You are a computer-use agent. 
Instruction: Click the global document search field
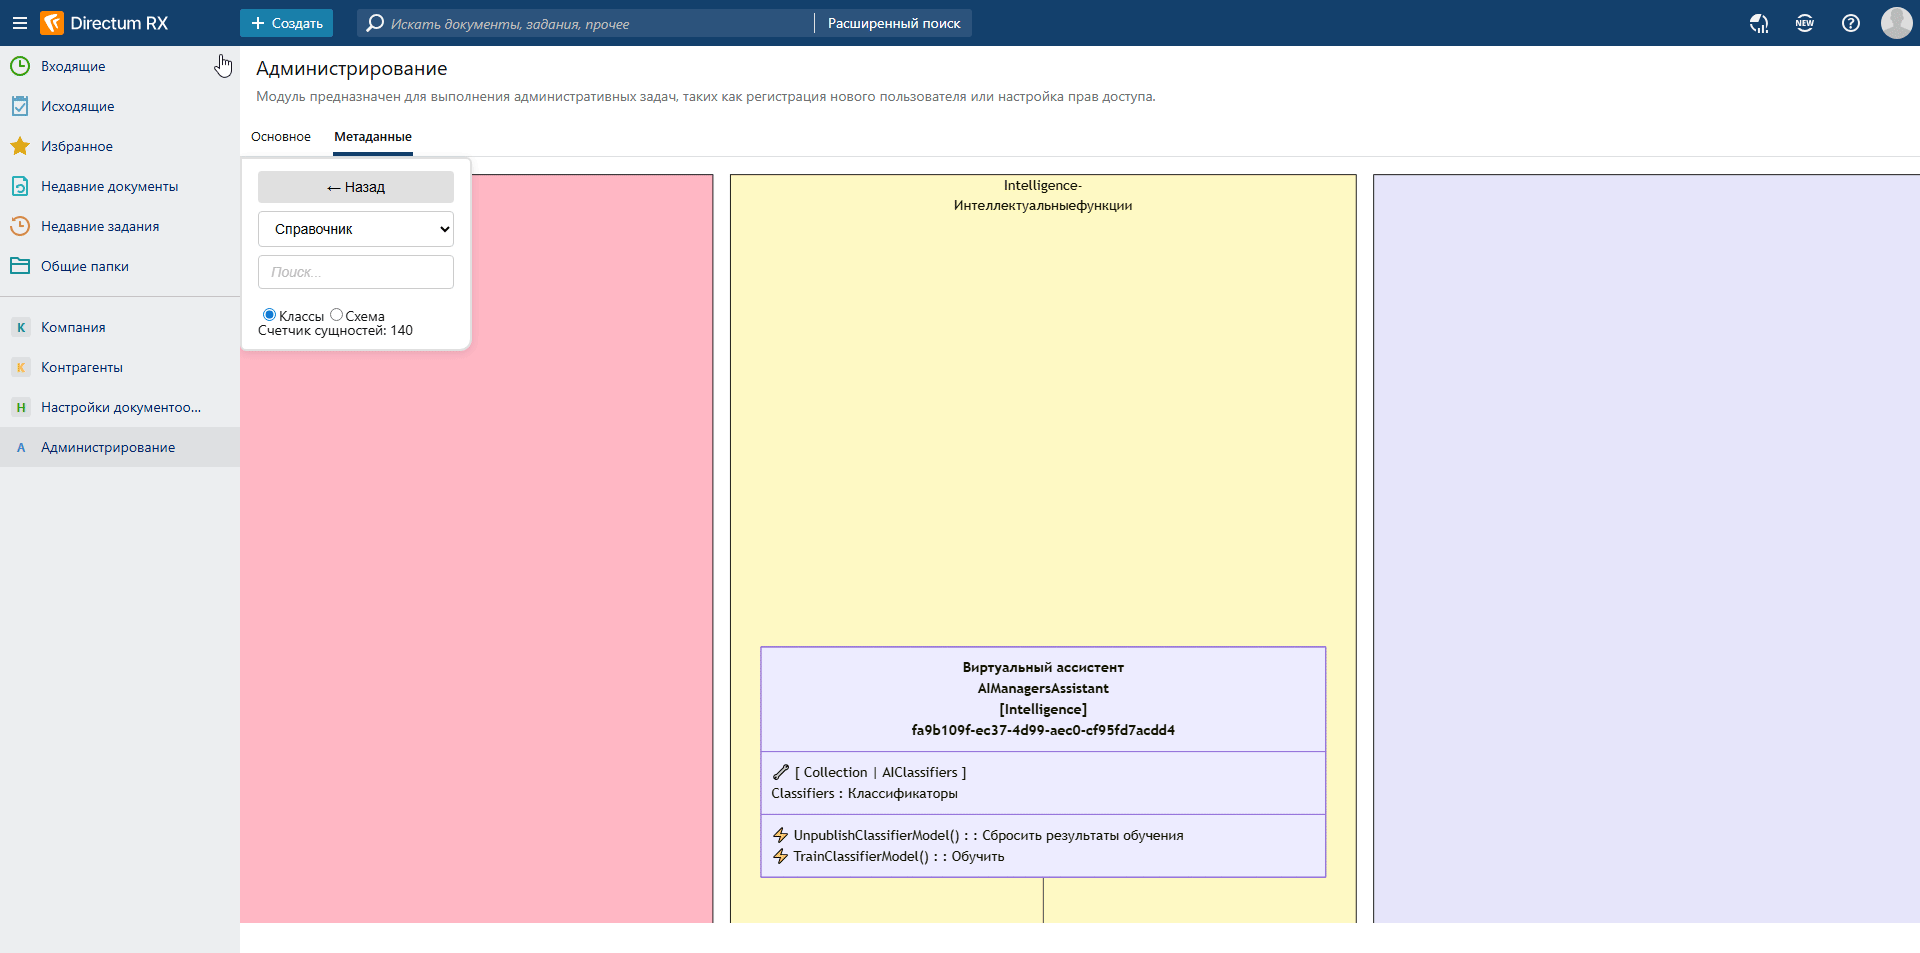click(590, 23)
